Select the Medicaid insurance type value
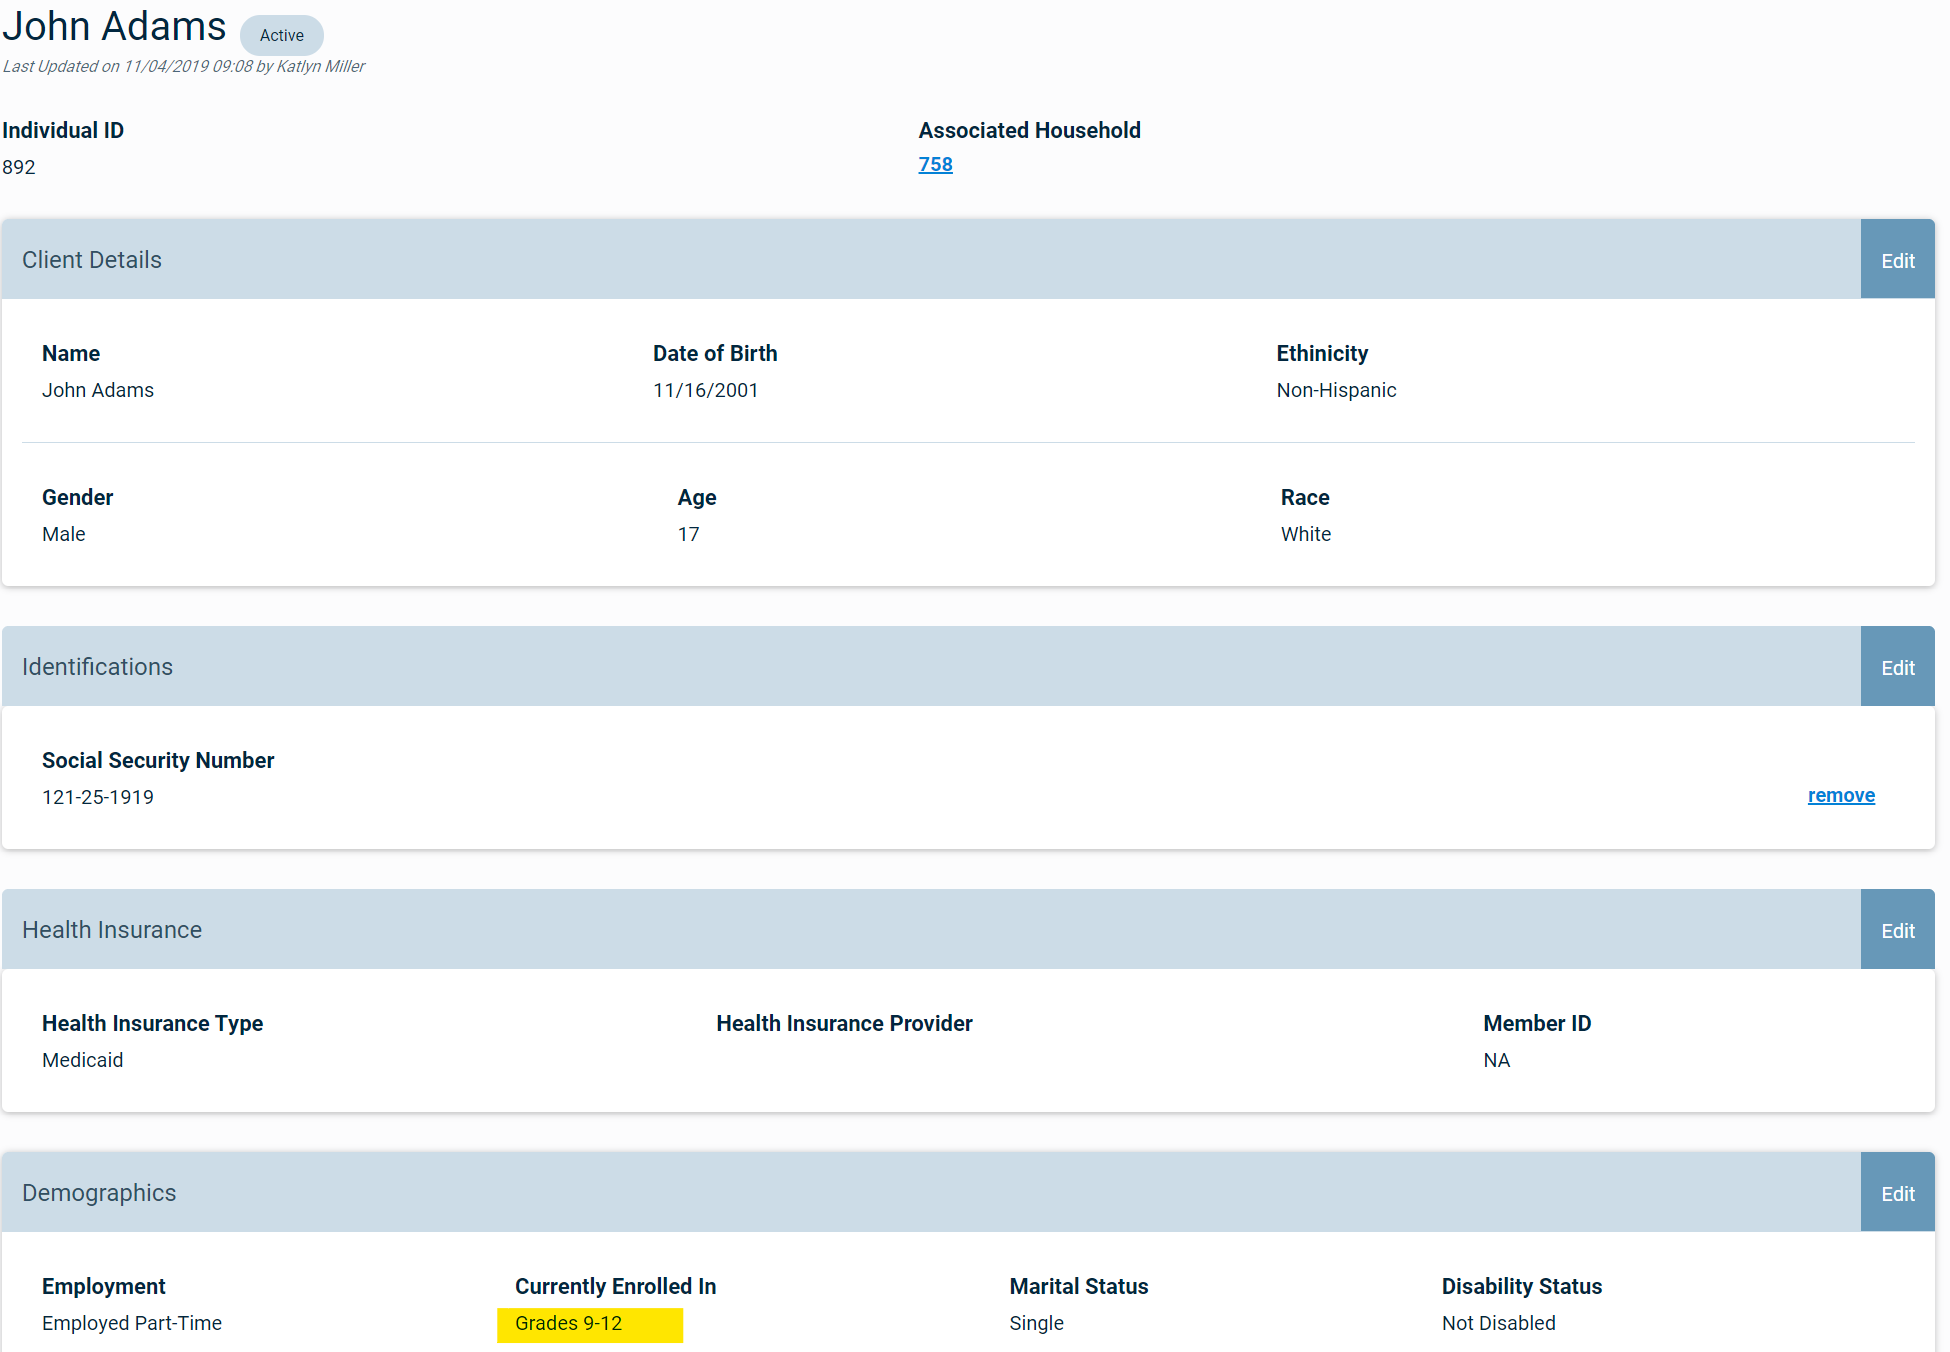Image resolution: width=1950 pixels, height=1352 pixels. [83, 1060]
